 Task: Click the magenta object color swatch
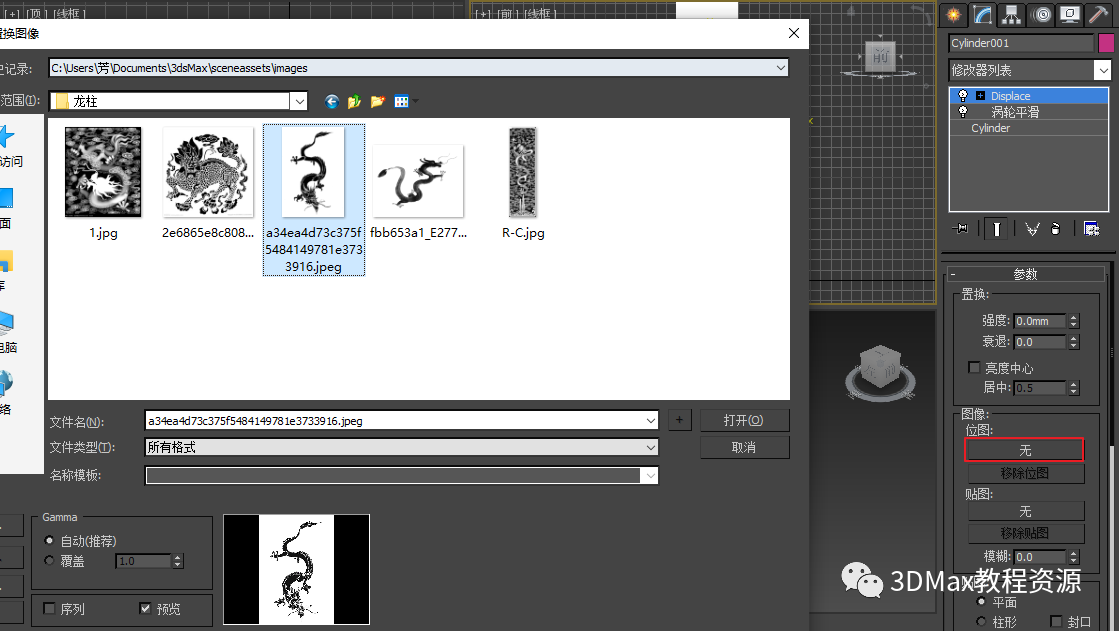coord(1106,43)
